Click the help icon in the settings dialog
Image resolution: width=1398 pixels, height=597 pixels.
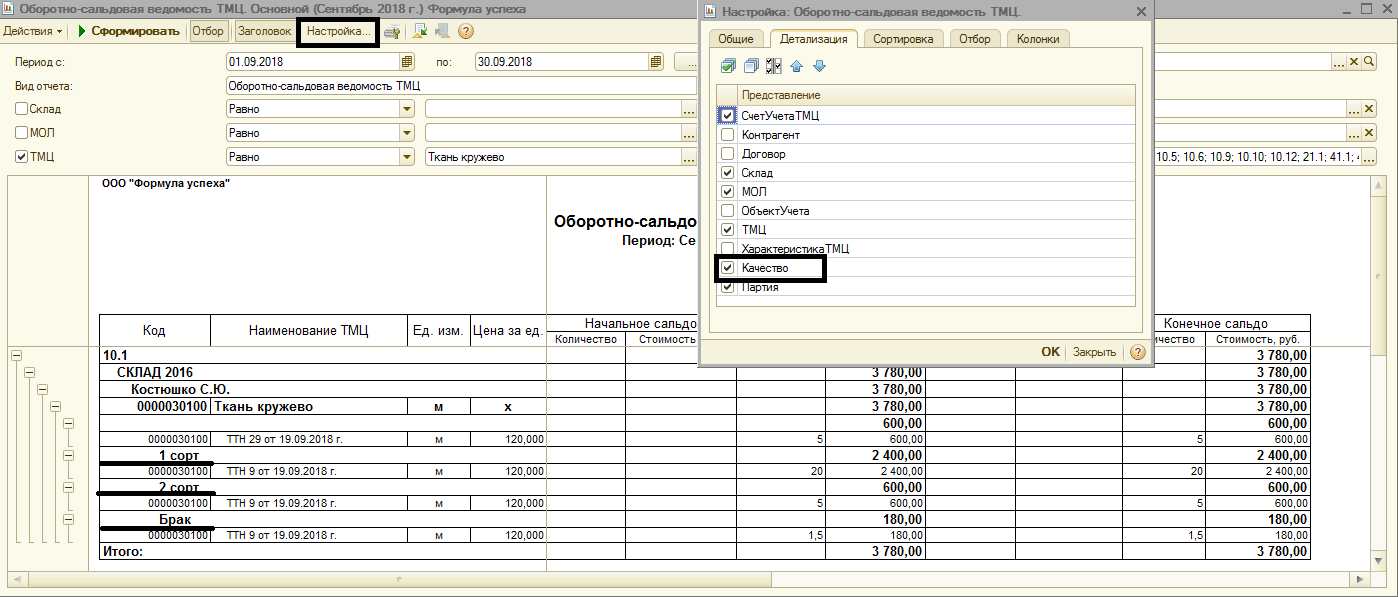pos(1137,352)
